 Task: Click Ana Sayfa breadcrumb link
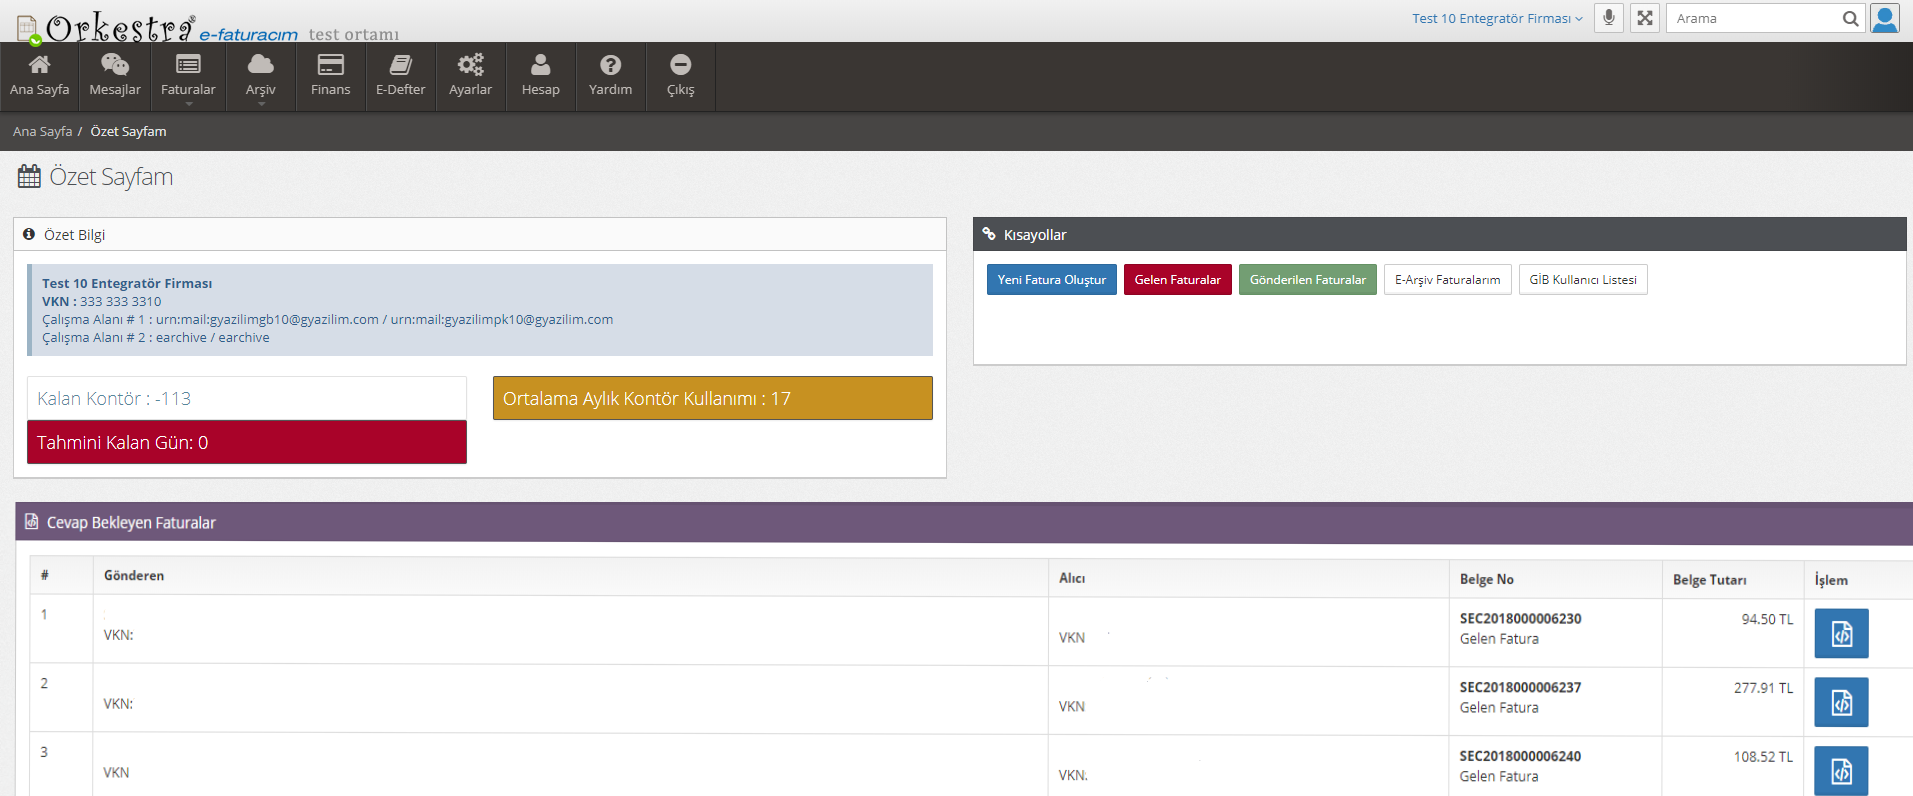(42, 131)
